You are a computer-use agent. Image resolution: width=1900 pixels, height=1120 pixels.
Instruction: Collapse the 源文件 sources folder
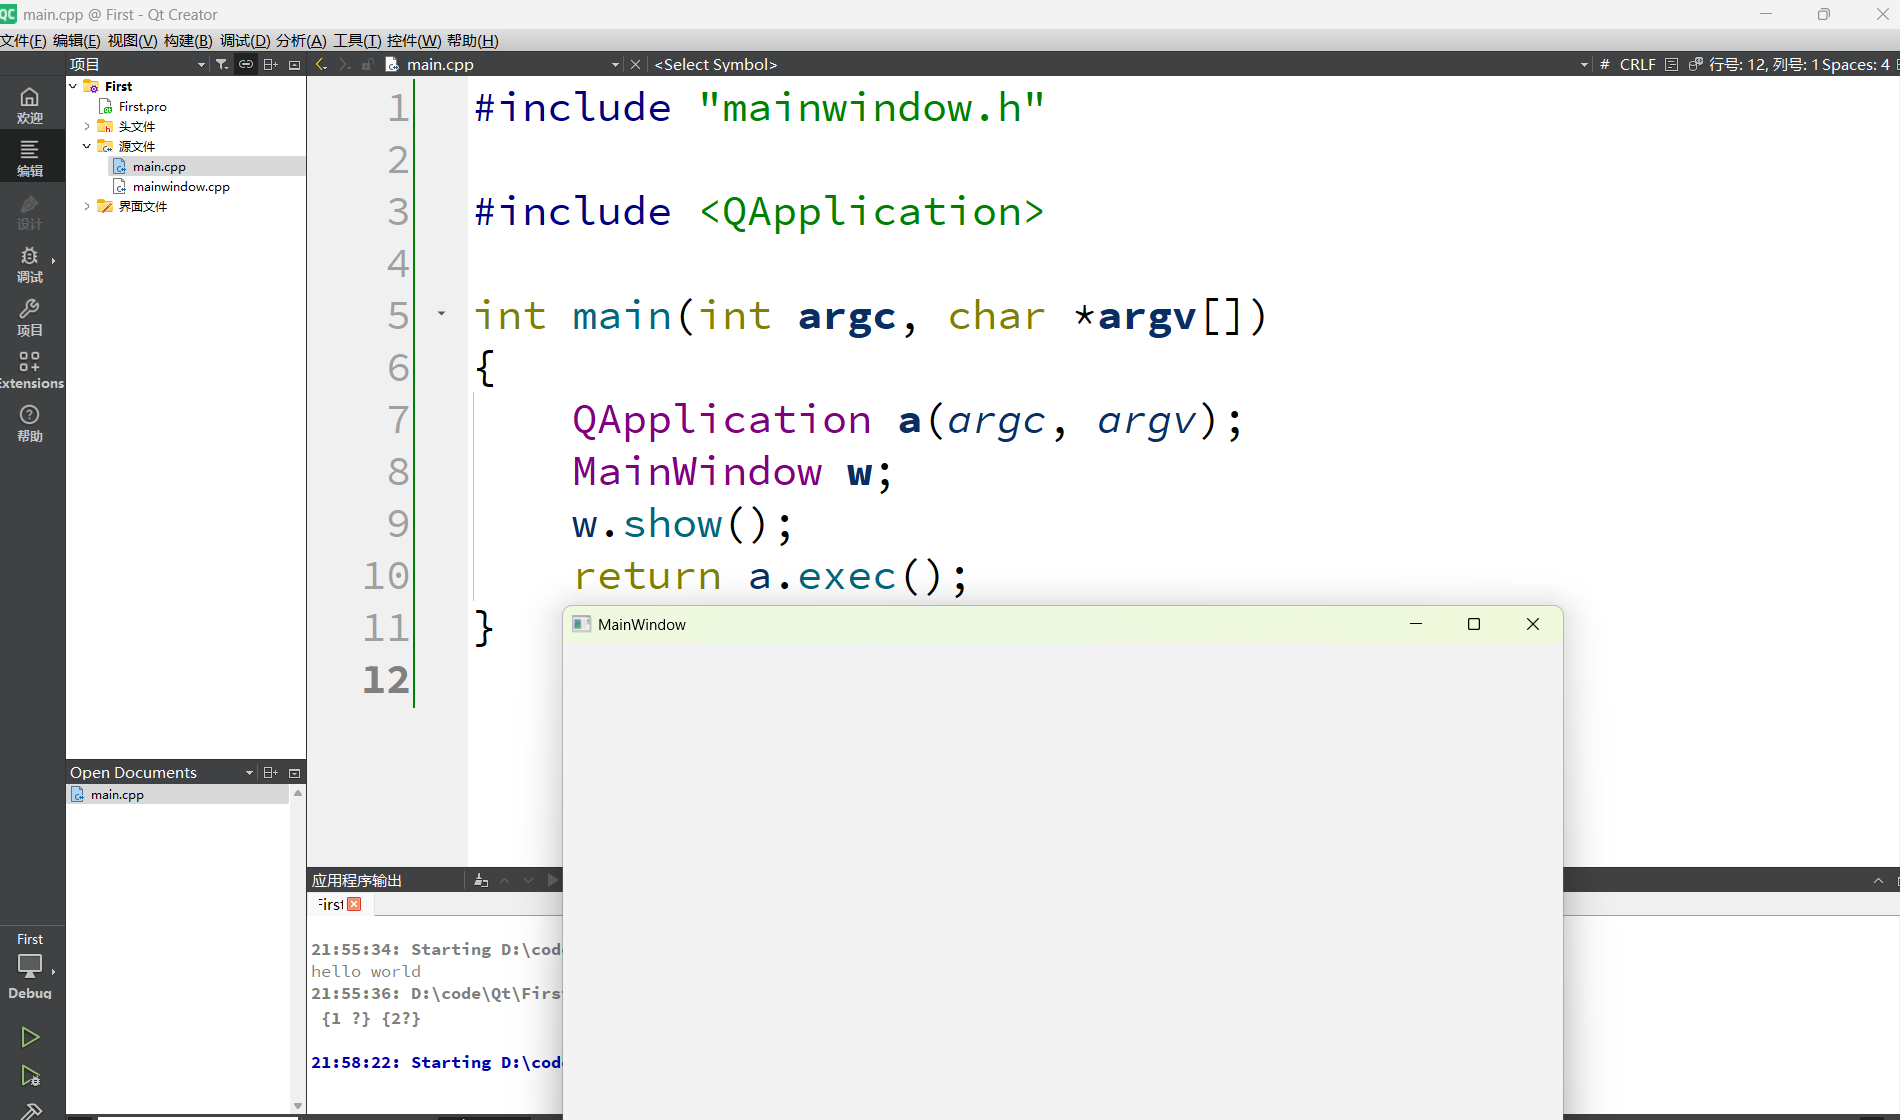[x=87, y=146]
